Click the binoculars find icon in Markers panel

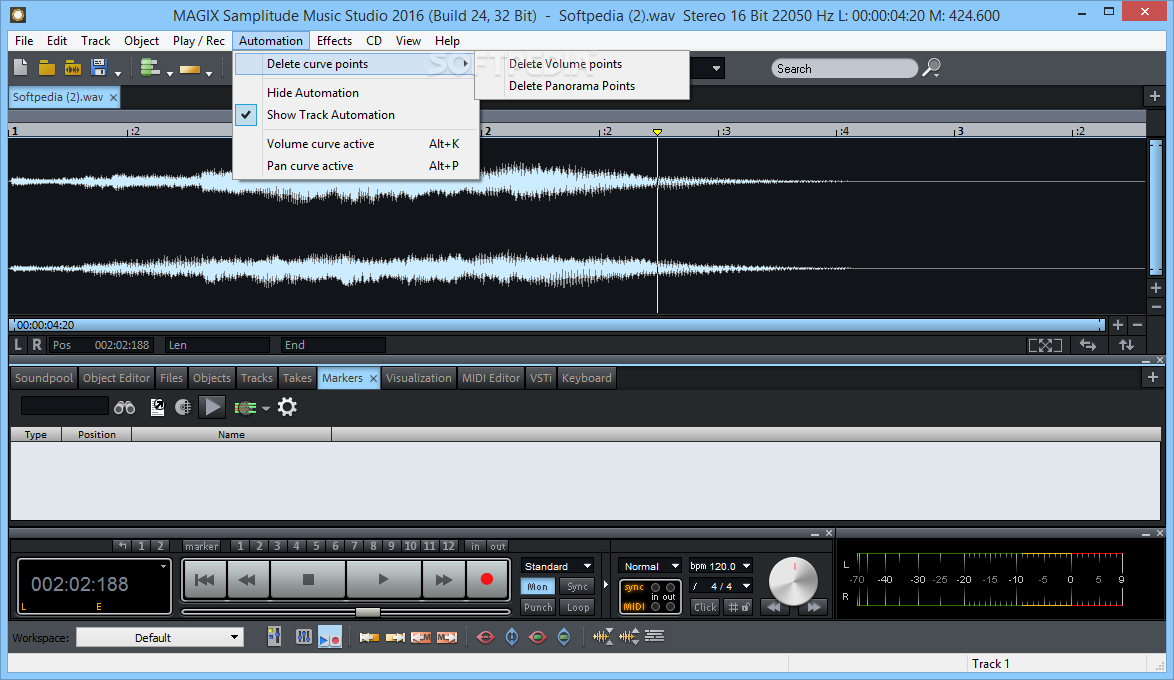click(x=124, y=407)
